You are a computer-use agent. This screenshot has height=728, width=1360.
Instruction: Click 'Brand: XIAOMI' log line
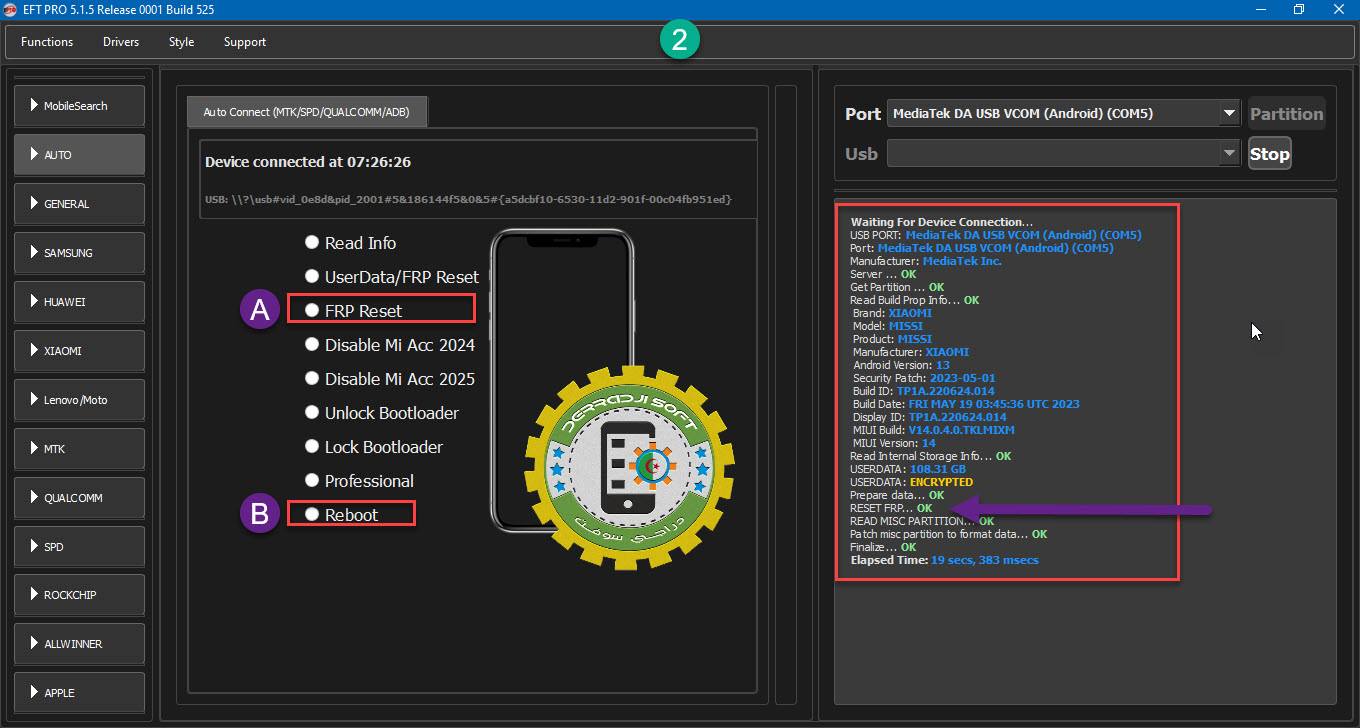pos(892,313)
